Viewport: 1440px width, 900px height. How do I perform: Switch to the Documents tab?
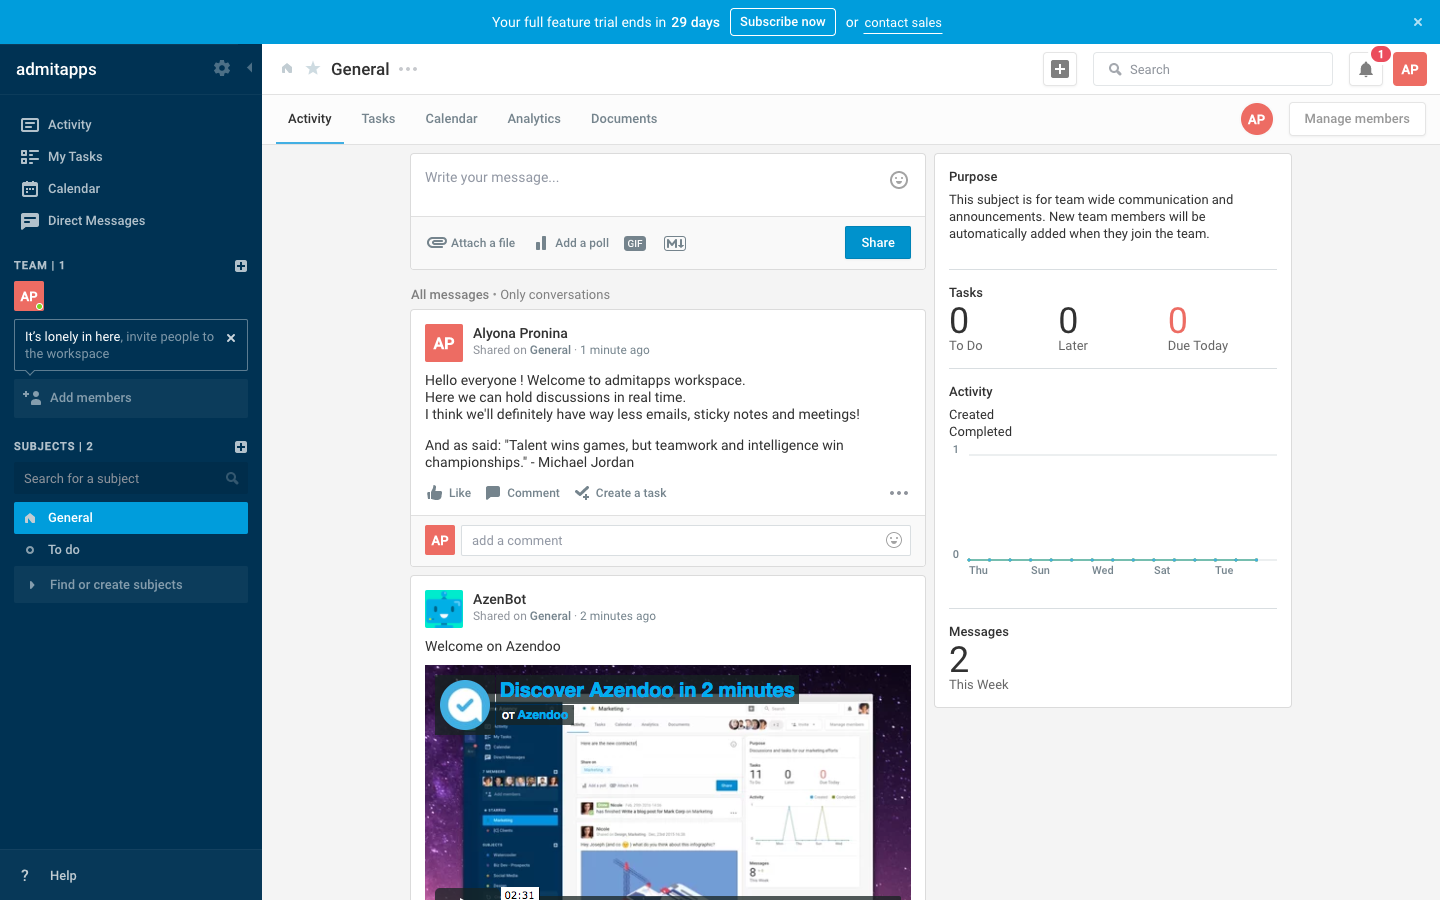point(624,119)
